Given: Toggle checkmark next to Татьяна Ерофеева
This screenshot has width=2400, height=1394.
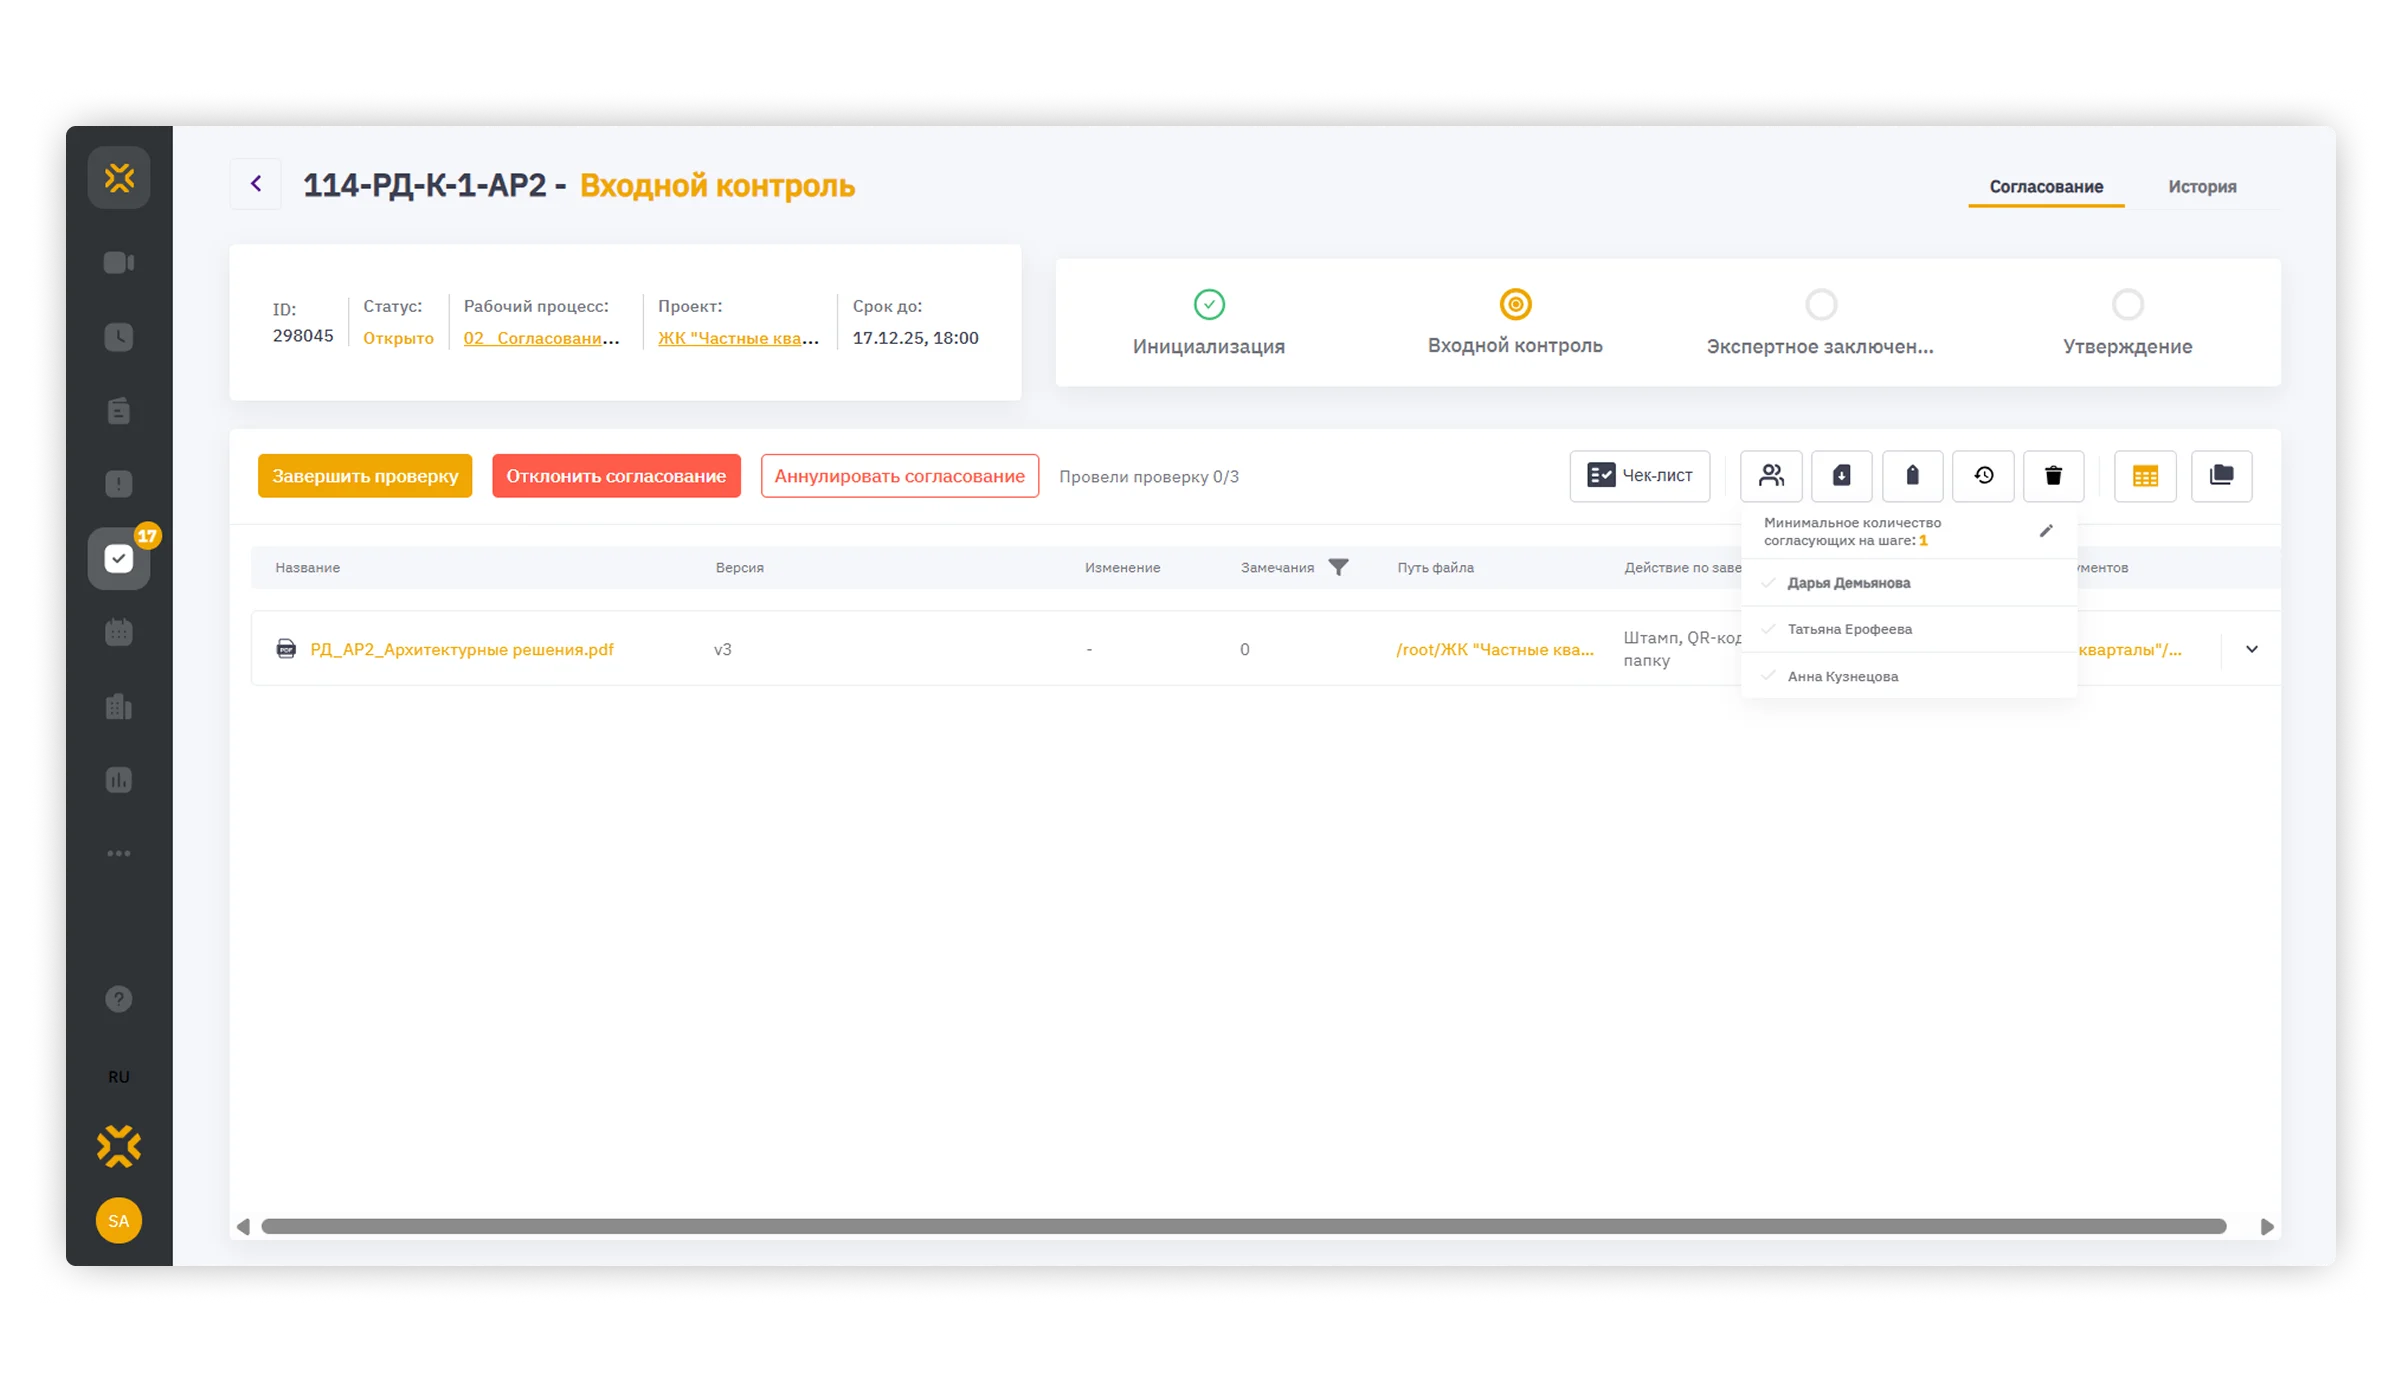Looking at the screenshot, I should click(x=1769, y=629).
